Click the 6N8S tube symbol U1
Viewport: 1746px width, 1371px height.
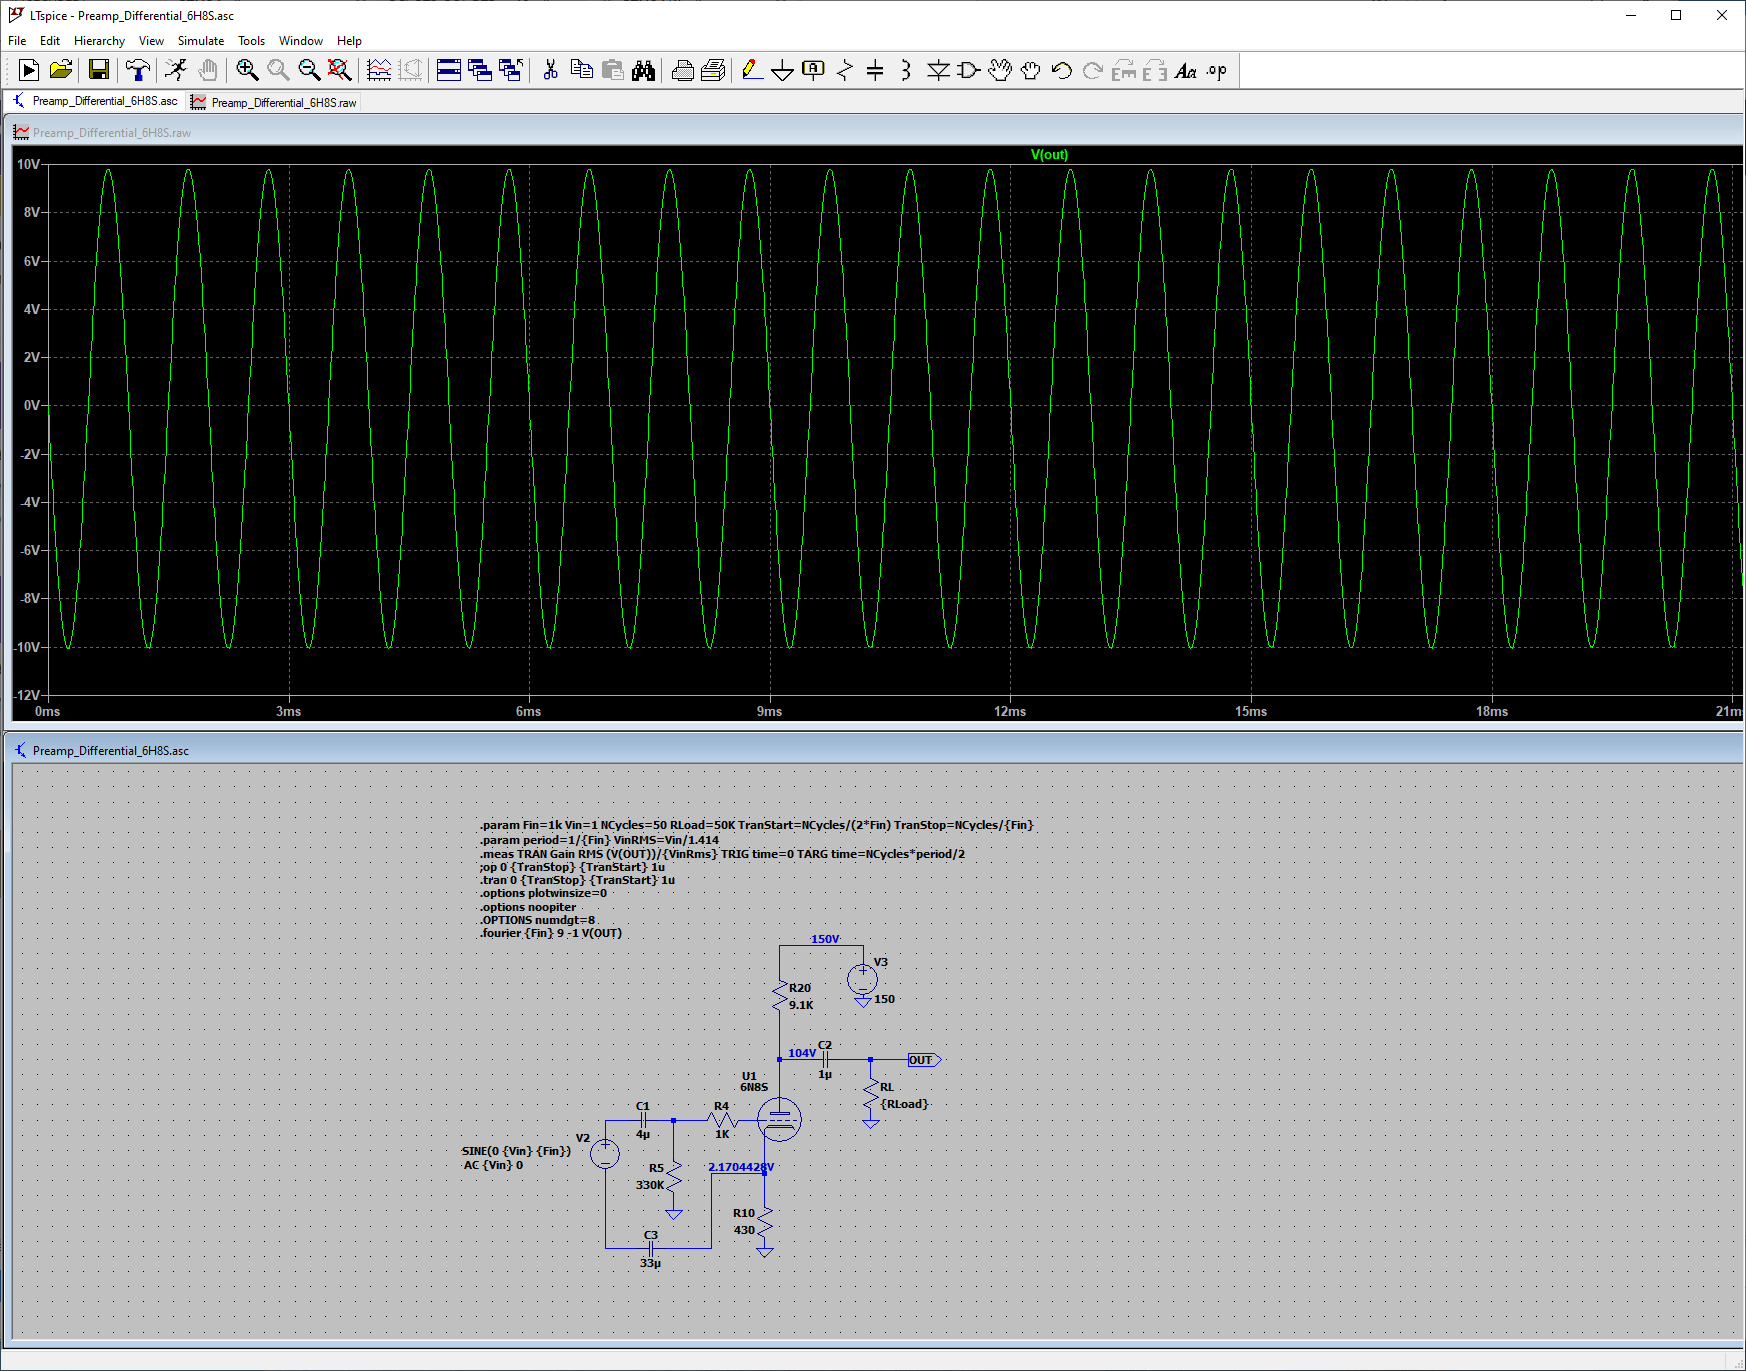coord(779,1119)
